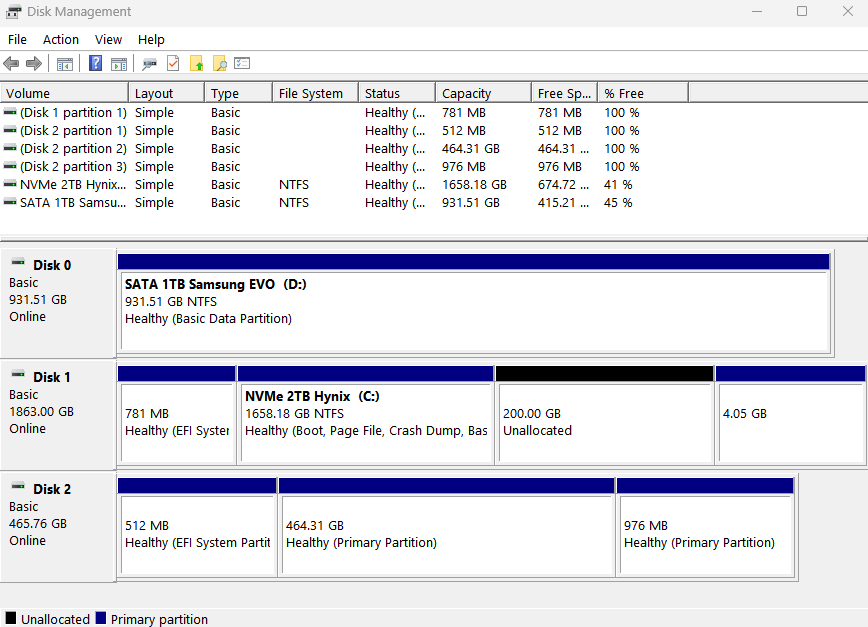
Task: Open the View menu
Action: point(108,39)
